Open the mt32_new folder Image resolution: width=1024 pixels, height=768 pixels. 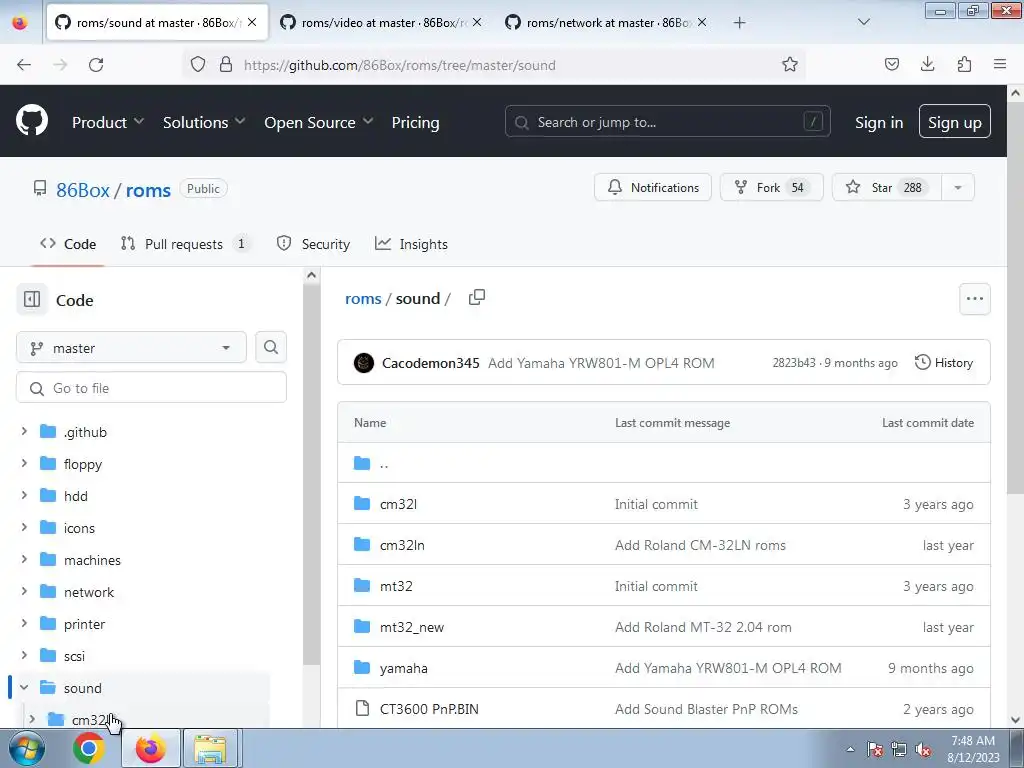411,627
